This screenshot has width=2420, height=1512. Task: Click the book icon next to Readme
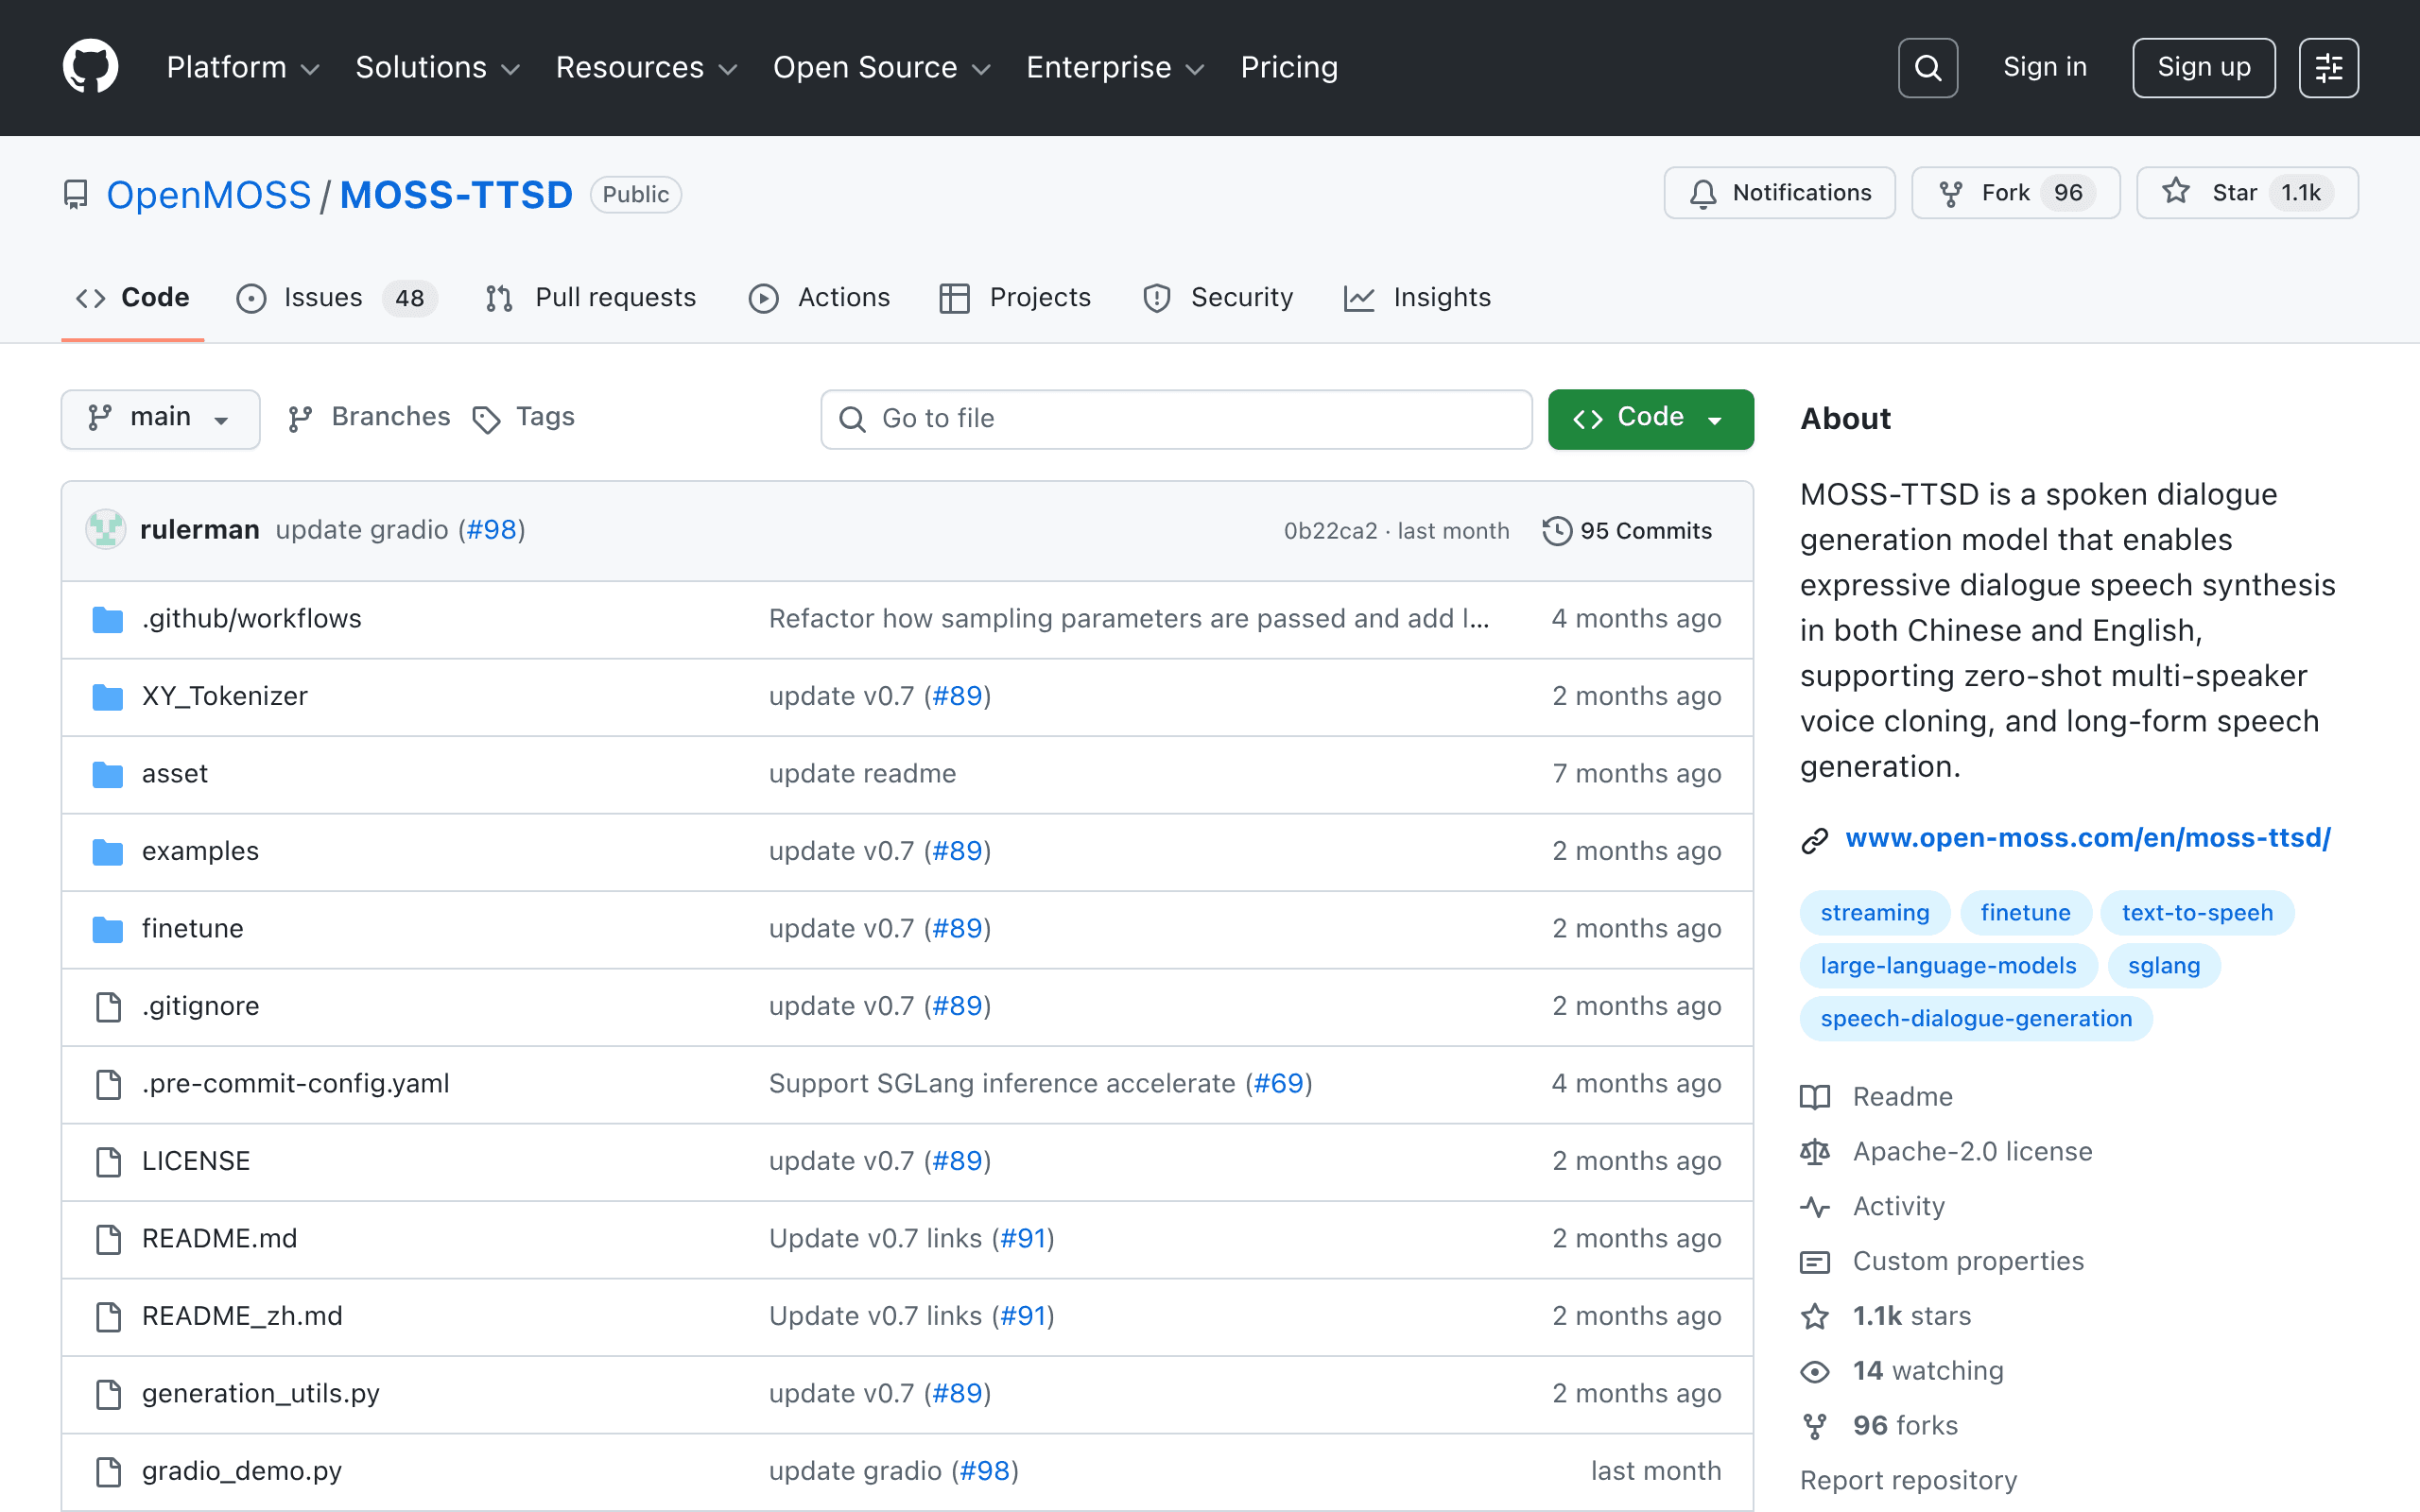coord(1814,1097)
